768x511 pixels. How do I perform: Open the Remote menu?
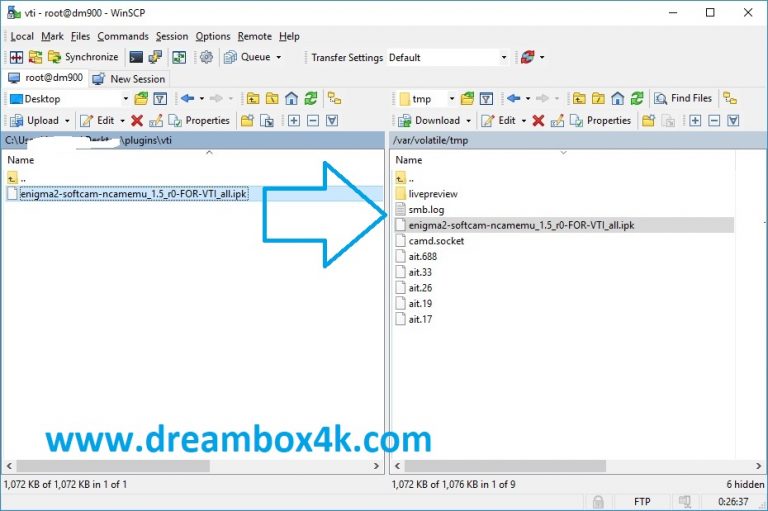255,36
